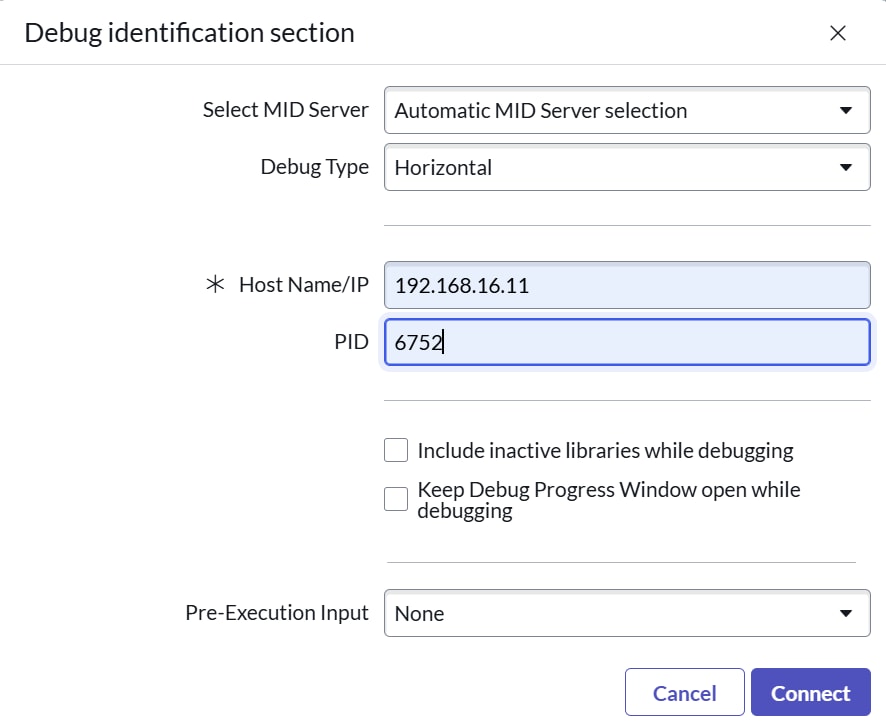Image resolution: width=886 pixels, height=724 pixels.
Task: Click the PID label
Action: (x=351, y=342)
